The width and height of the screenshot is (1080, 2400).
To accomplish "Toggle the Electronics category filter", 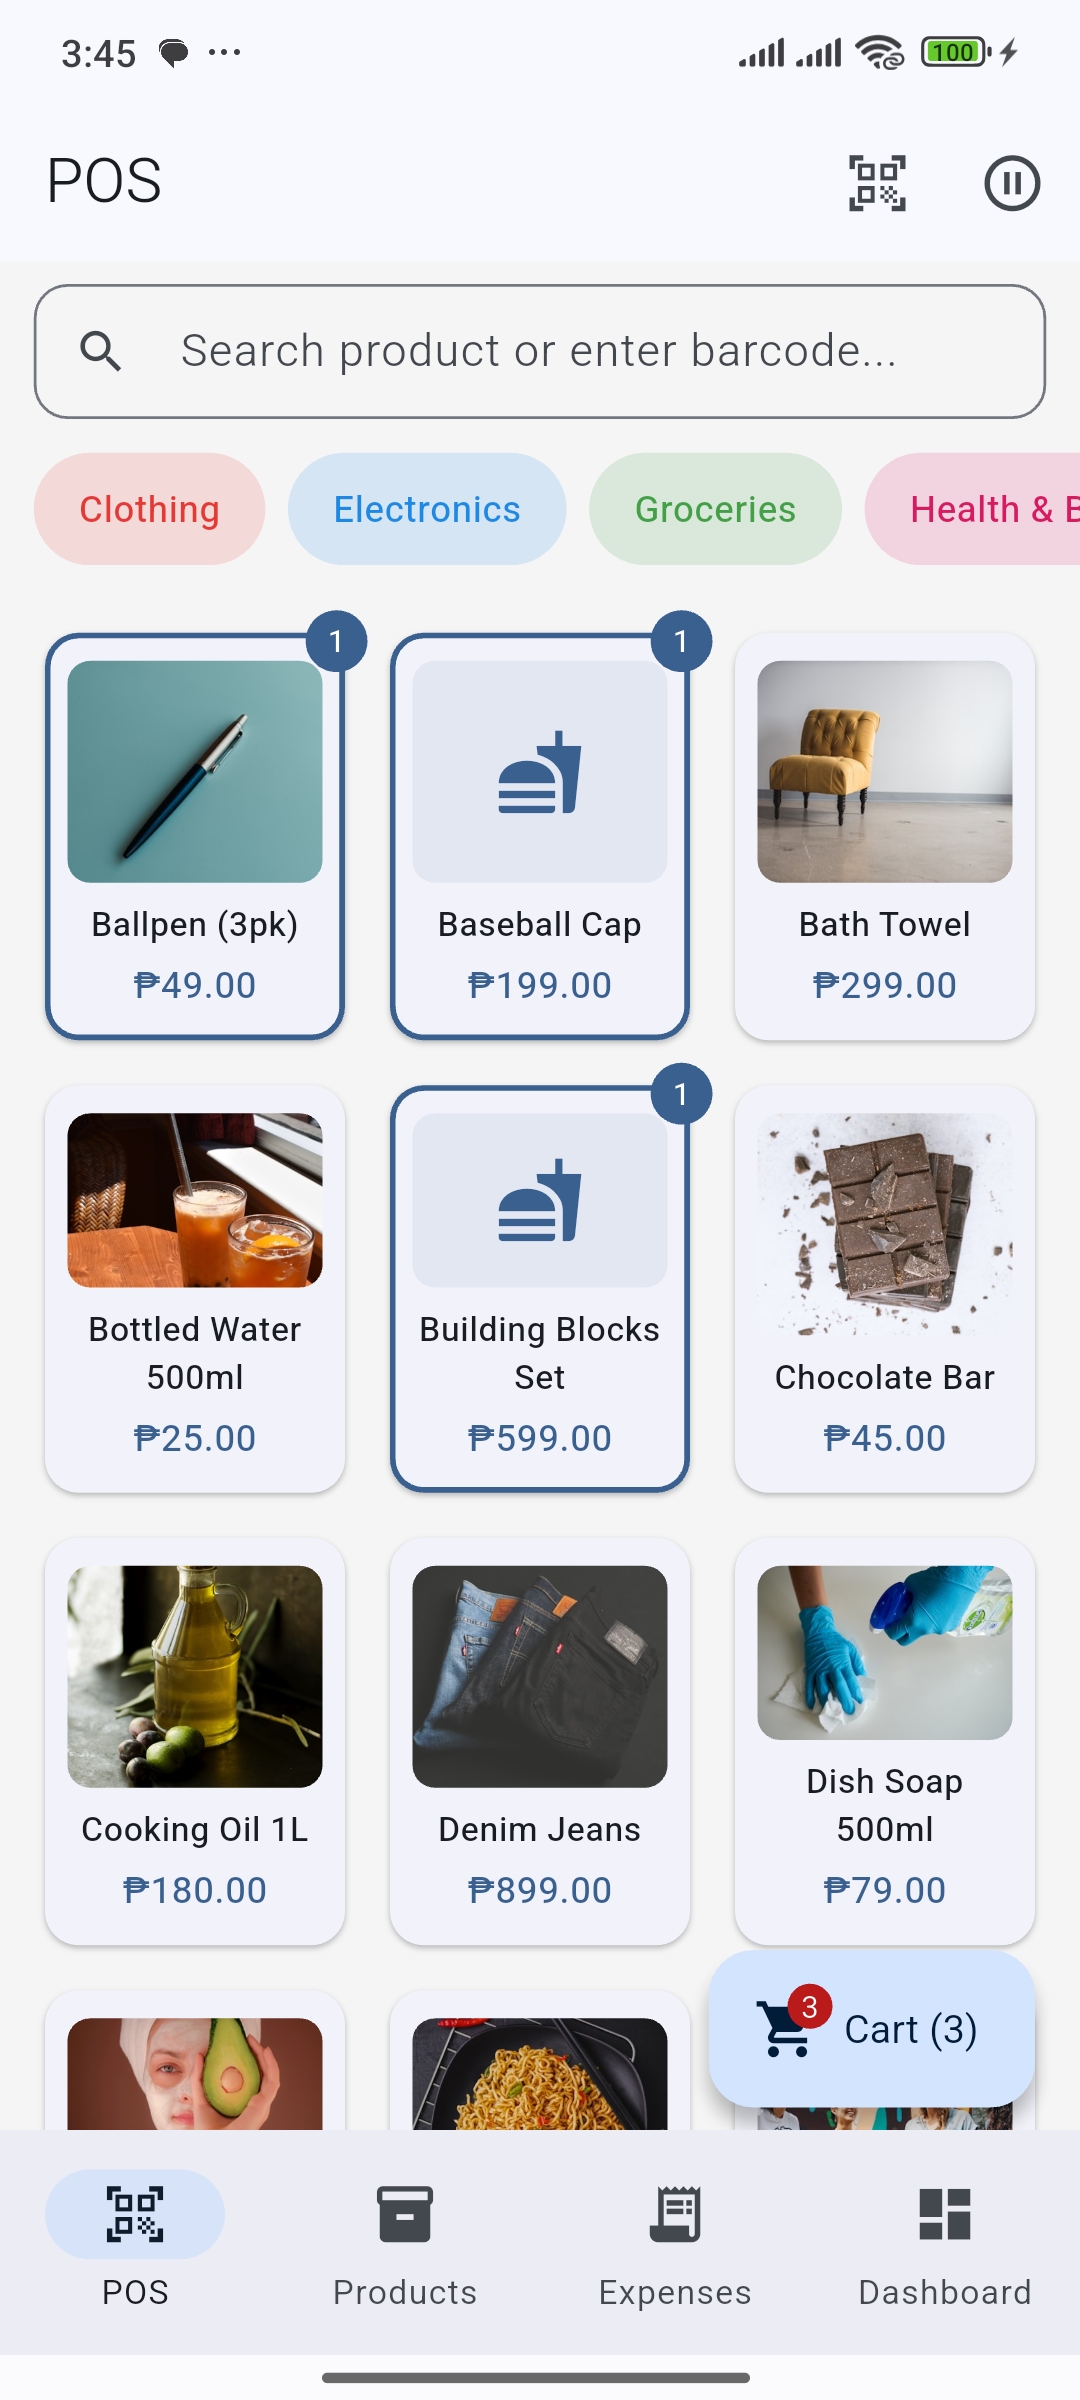I will click(427, 509).
